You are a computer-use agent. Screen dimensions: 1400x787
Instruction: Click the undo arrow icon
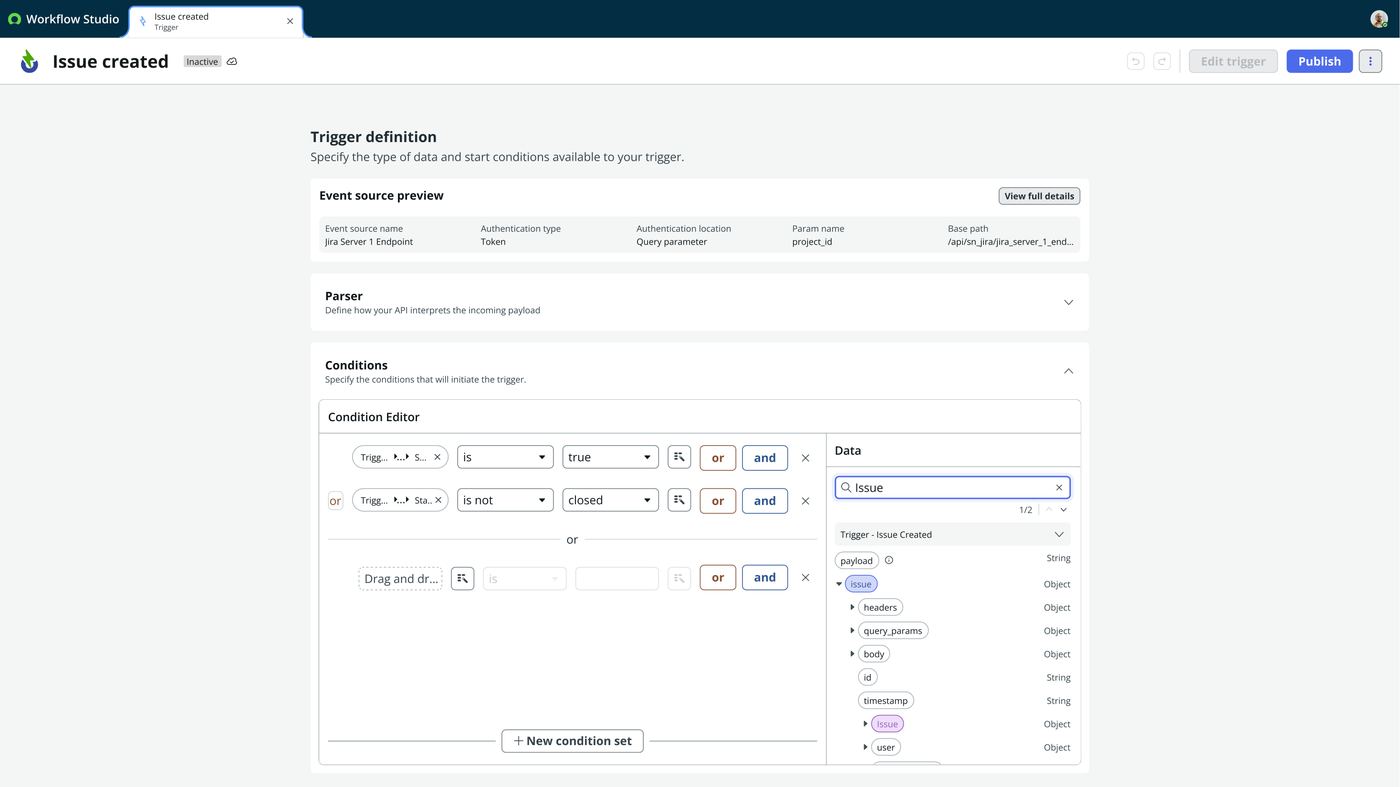pyautogui.click(x=1135, y=61)
